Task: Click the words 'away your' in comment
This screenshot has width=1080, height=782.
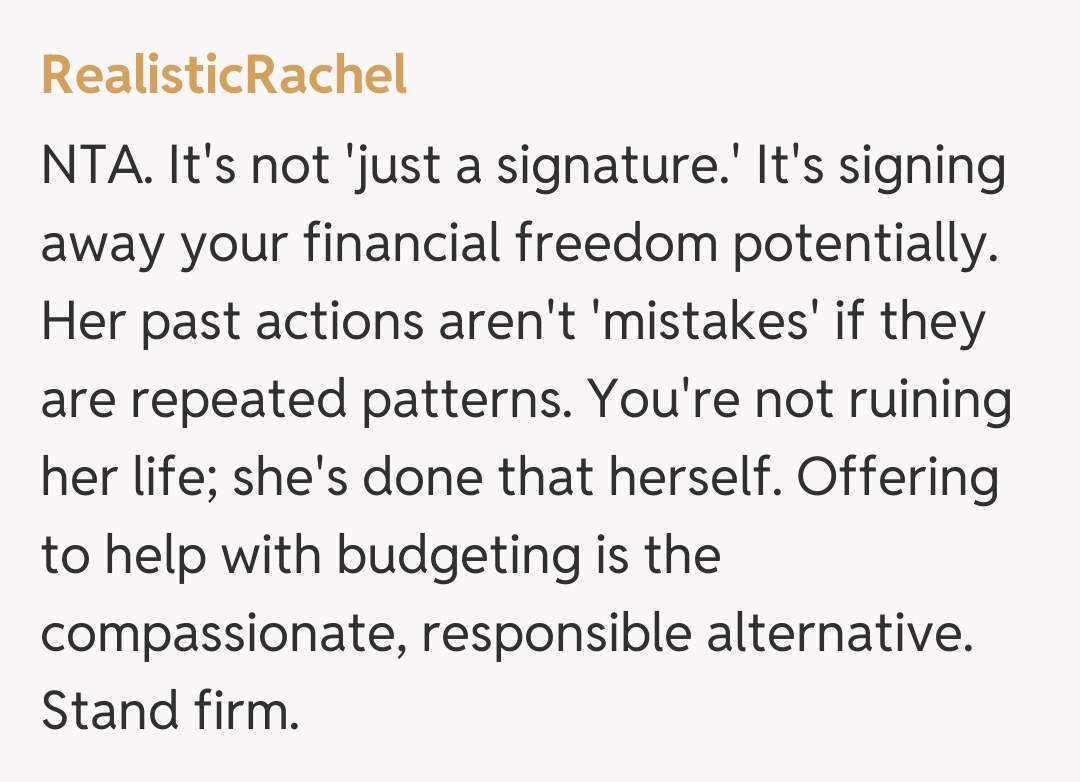Action: coord(164,244)
